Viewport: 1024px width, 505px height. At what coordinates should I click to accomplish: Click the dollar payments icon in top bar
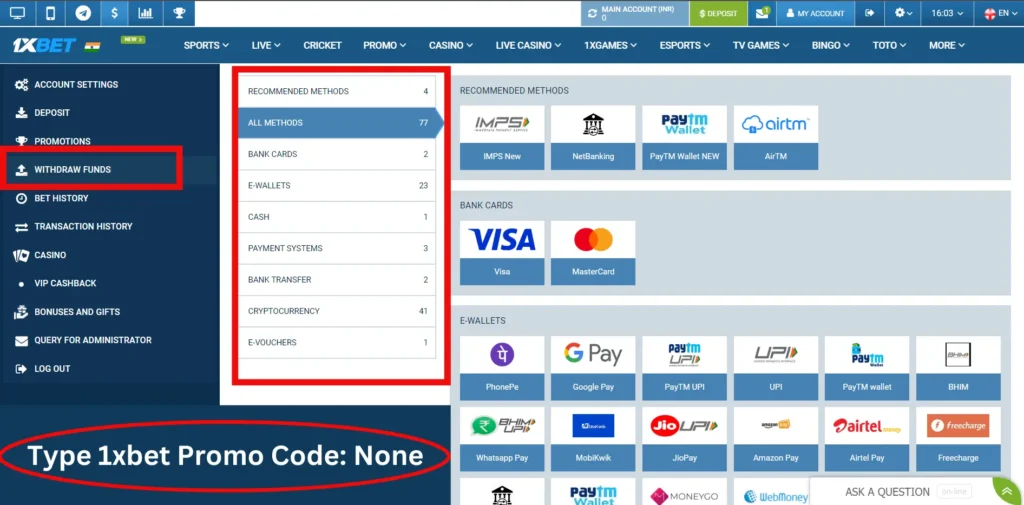(114, 13)
